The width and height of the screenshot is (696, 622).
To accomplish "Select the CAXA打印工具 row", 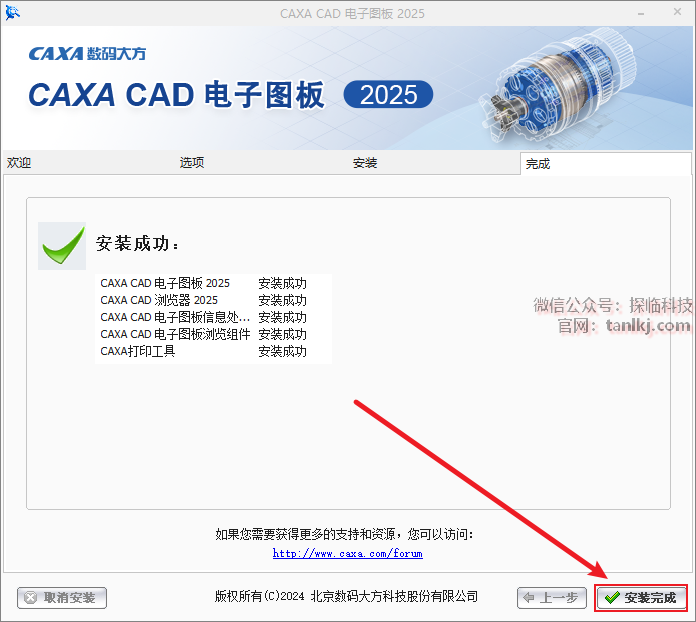I will 213,351.
